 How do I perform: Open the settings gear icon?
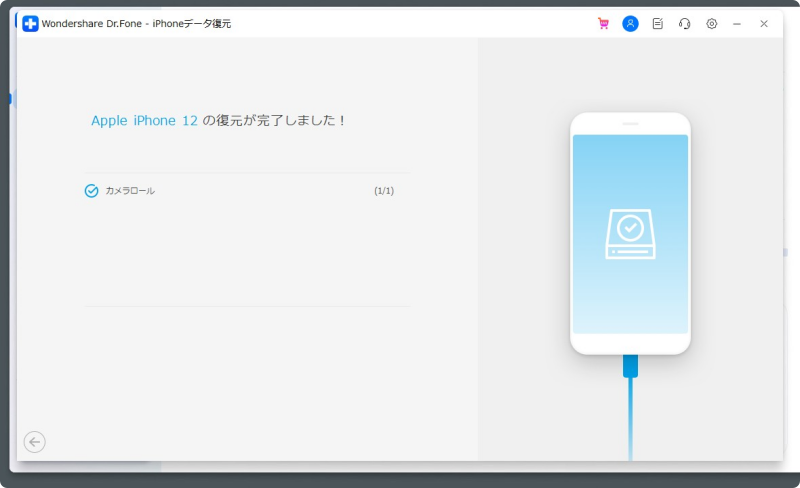[x=712, y=23]
